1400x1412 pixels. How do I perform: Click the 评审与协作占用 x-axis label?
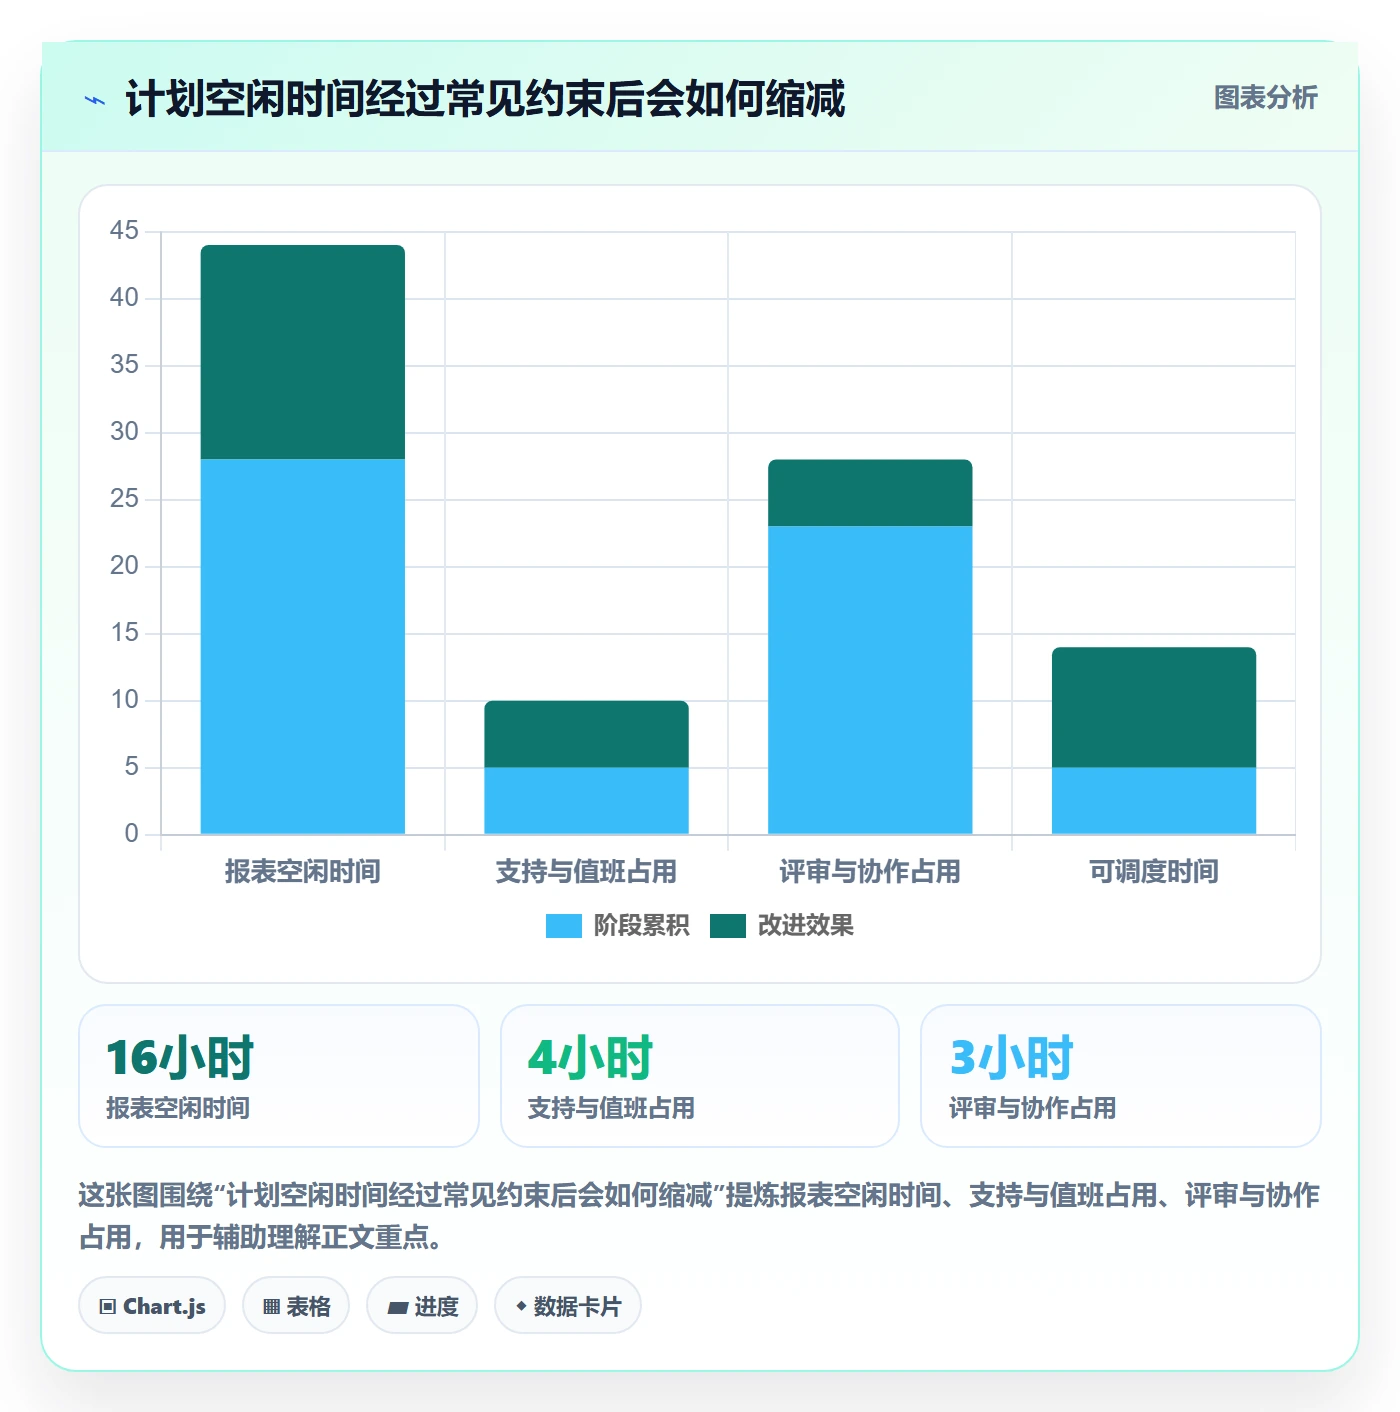[x=870, y=872]
